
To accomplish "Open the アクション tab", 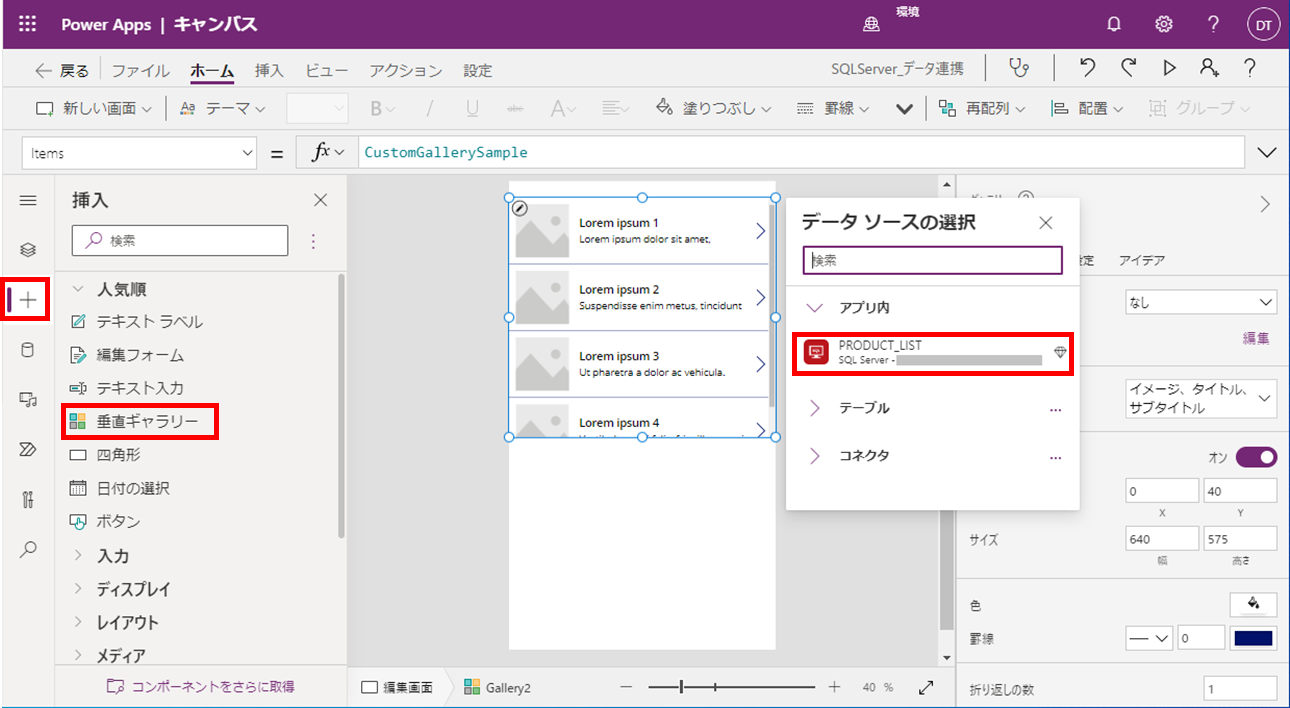I will pyautogui.click(x=405, y=70).
